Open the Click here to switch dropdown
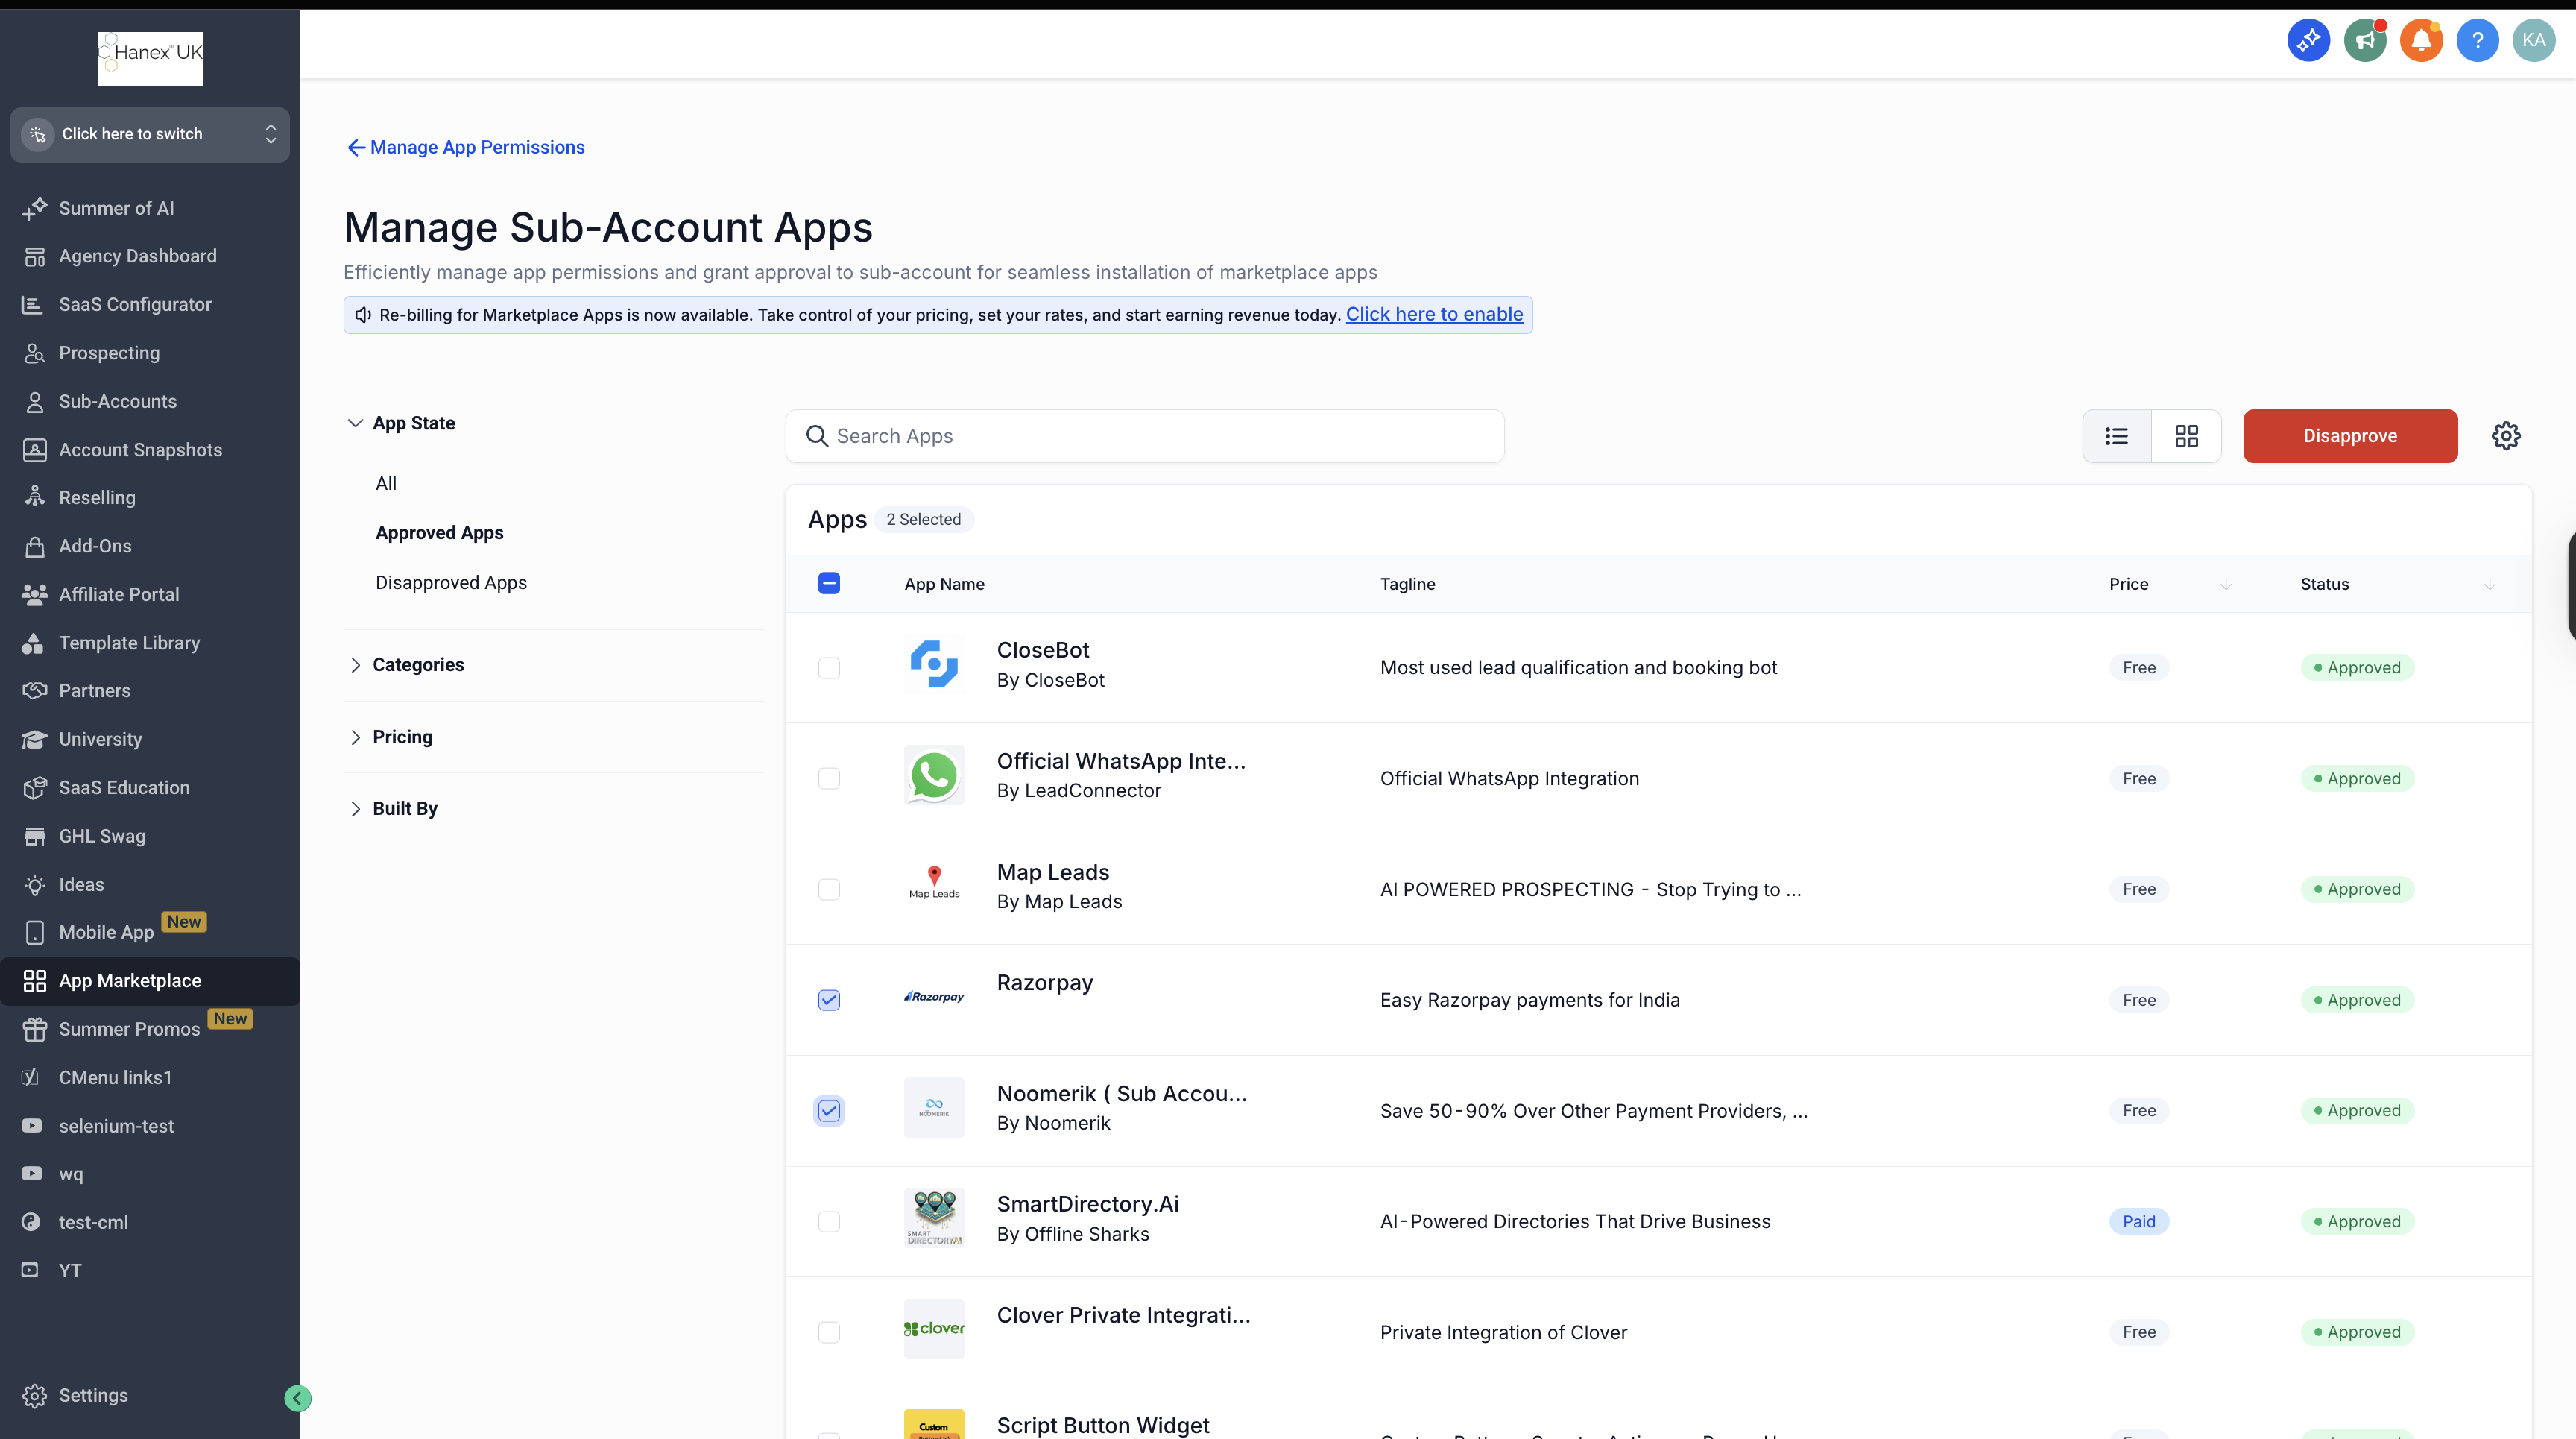 [150, 134]
